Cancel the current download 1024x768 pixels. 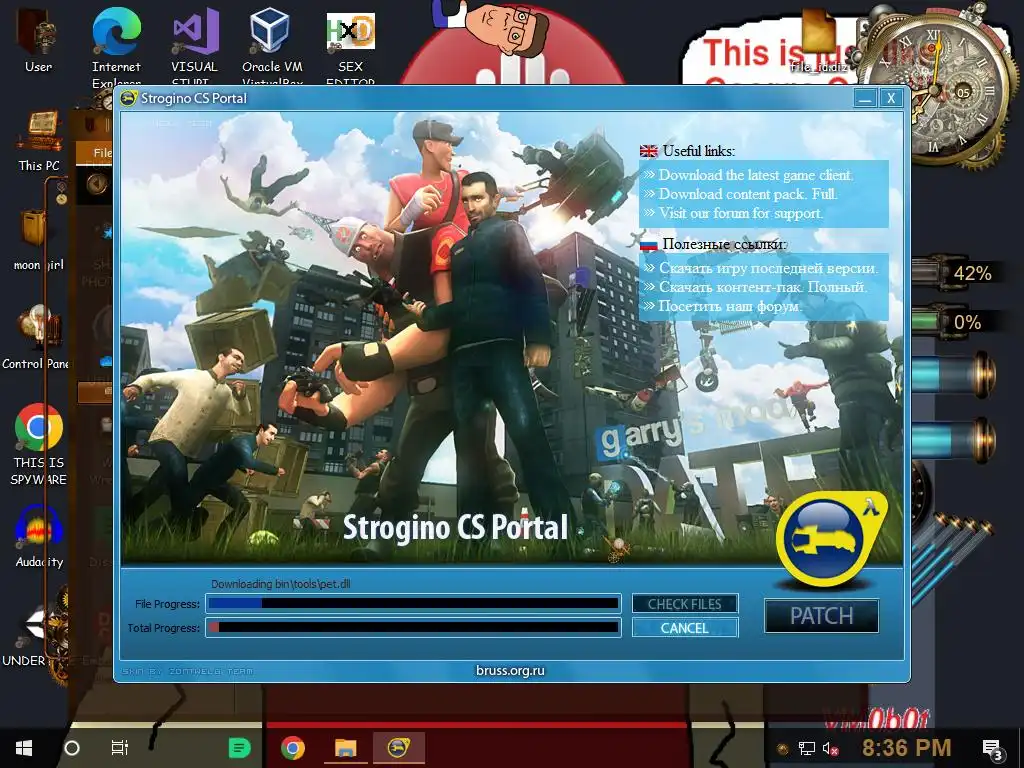[x=684, y=628]
